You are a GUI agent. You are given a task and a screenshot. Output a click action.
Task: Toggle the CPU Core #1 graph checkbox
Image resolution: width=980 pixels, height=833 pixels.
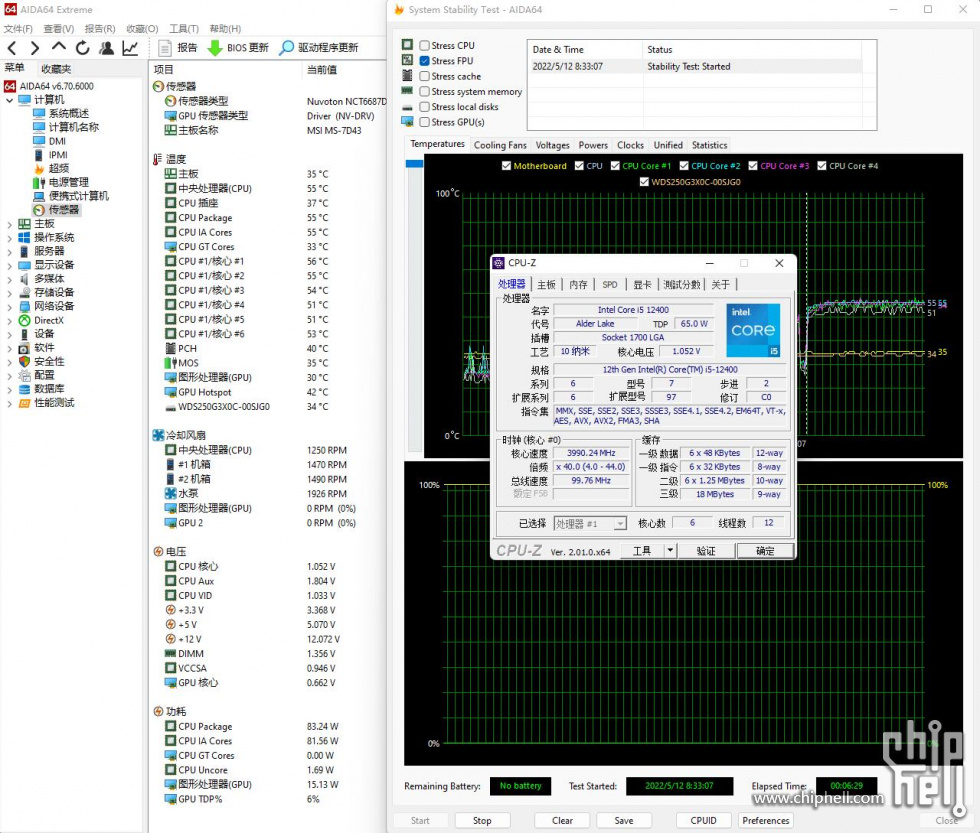click(615, 166)
